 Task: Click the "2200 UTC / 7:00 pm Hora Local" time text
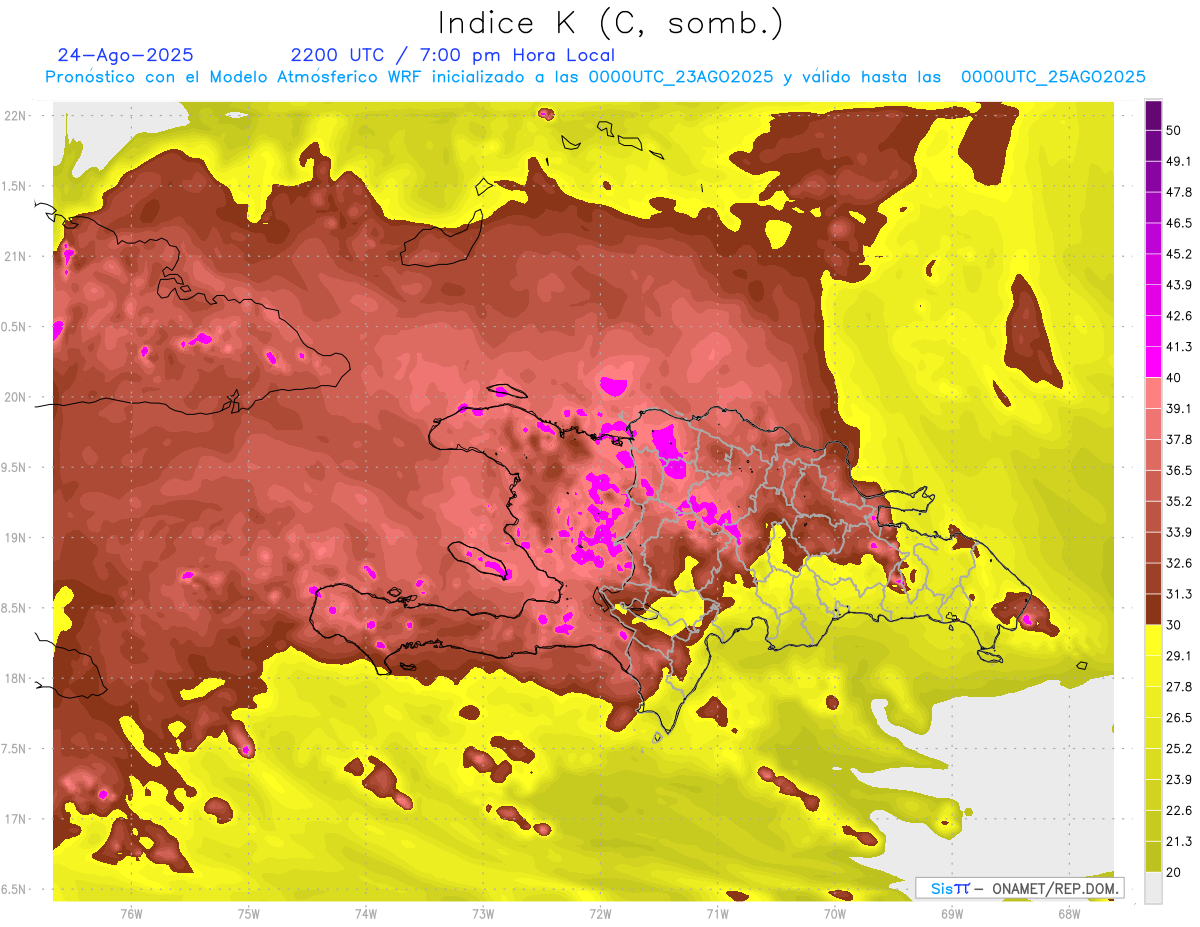tap(452, 55)
